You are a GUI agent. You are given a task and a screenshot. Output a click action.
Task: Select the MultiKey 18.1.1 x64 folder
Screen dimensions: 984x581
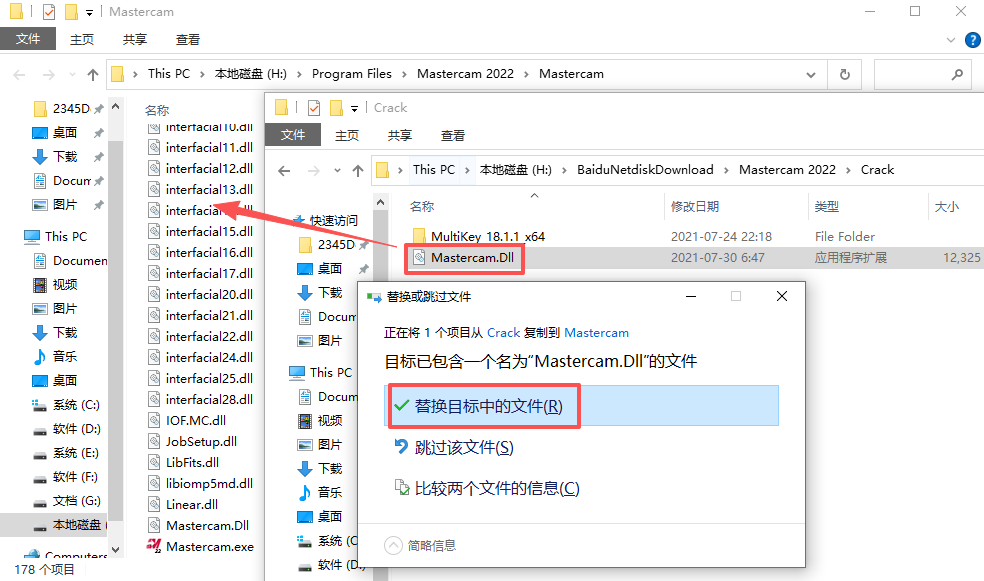pos(487,236)
